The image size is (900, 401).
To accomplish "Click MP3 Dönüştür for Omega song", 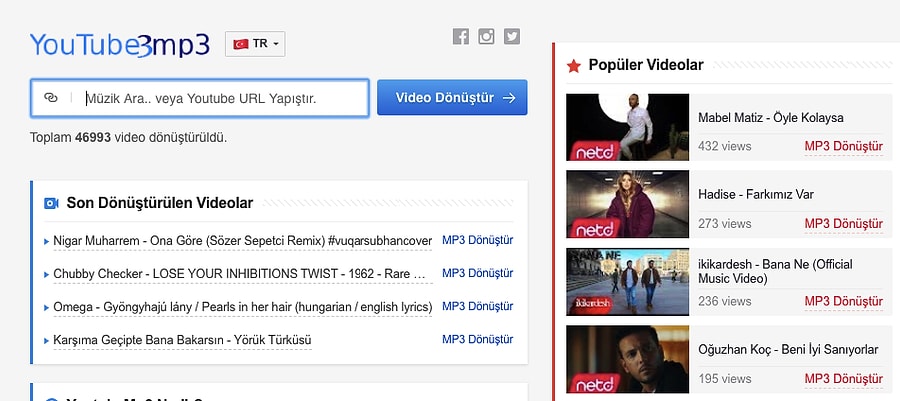I will [478, 306].
